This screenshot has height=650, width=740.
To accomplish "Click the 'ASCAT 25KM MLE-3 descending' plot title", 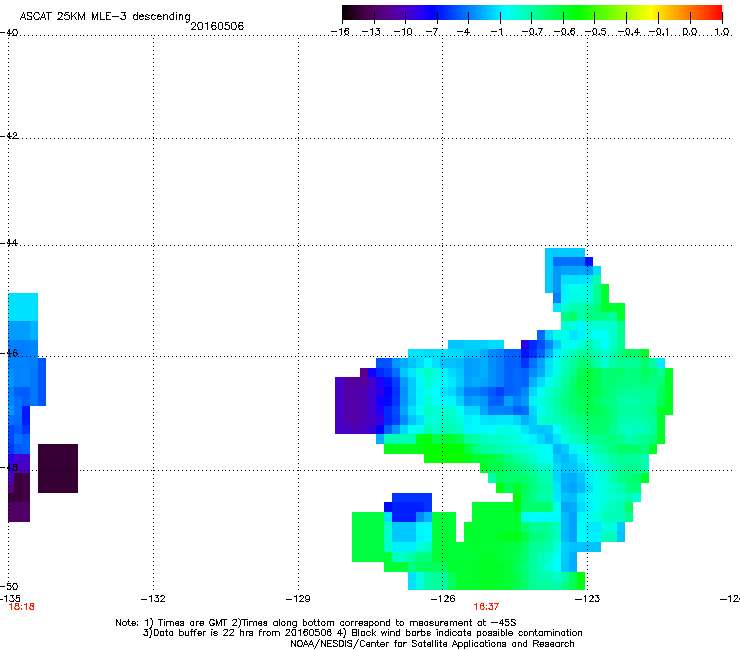I will pyautogui.click(x=105, y=16).
